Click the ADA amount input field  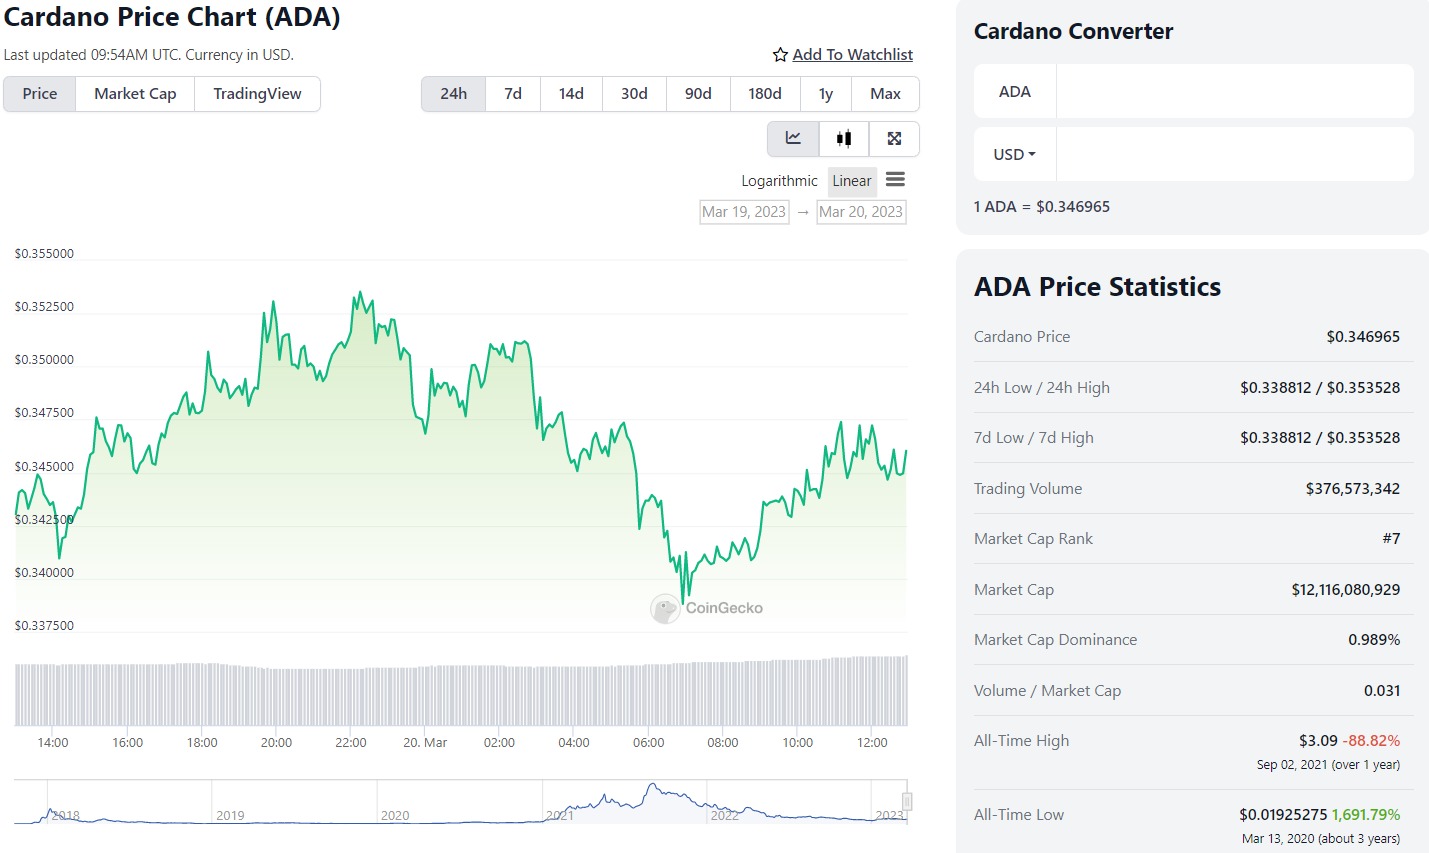tap(1234, 90)
